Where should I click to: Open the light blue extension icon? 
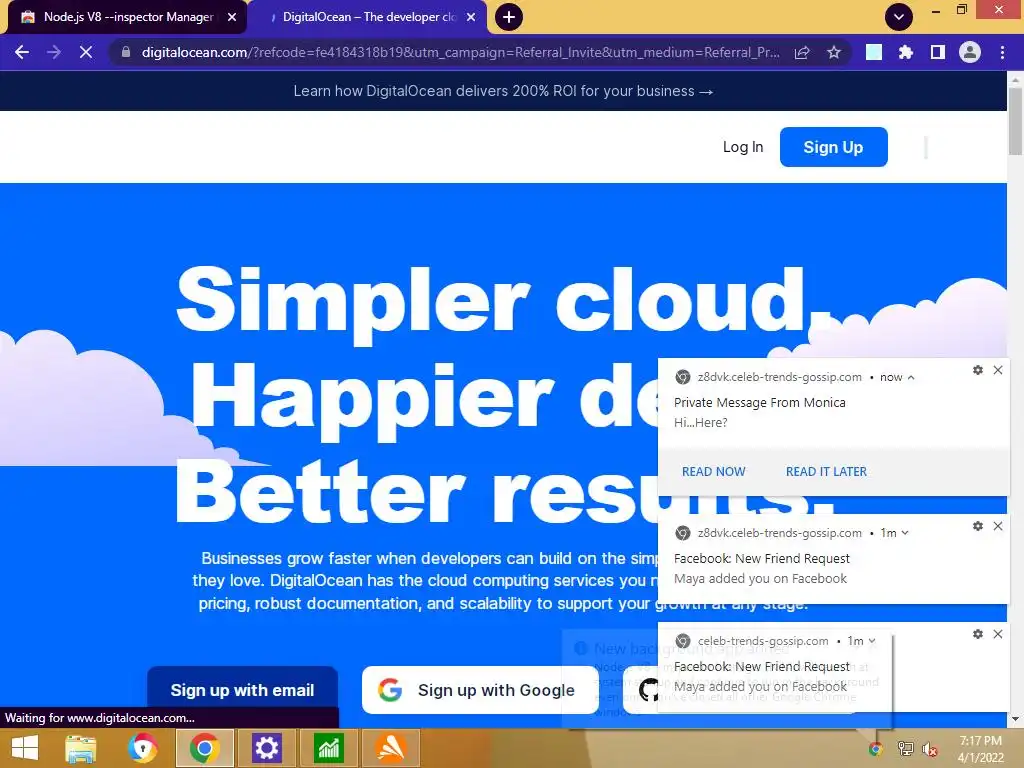pyautogui.click(x=873, y=52)
